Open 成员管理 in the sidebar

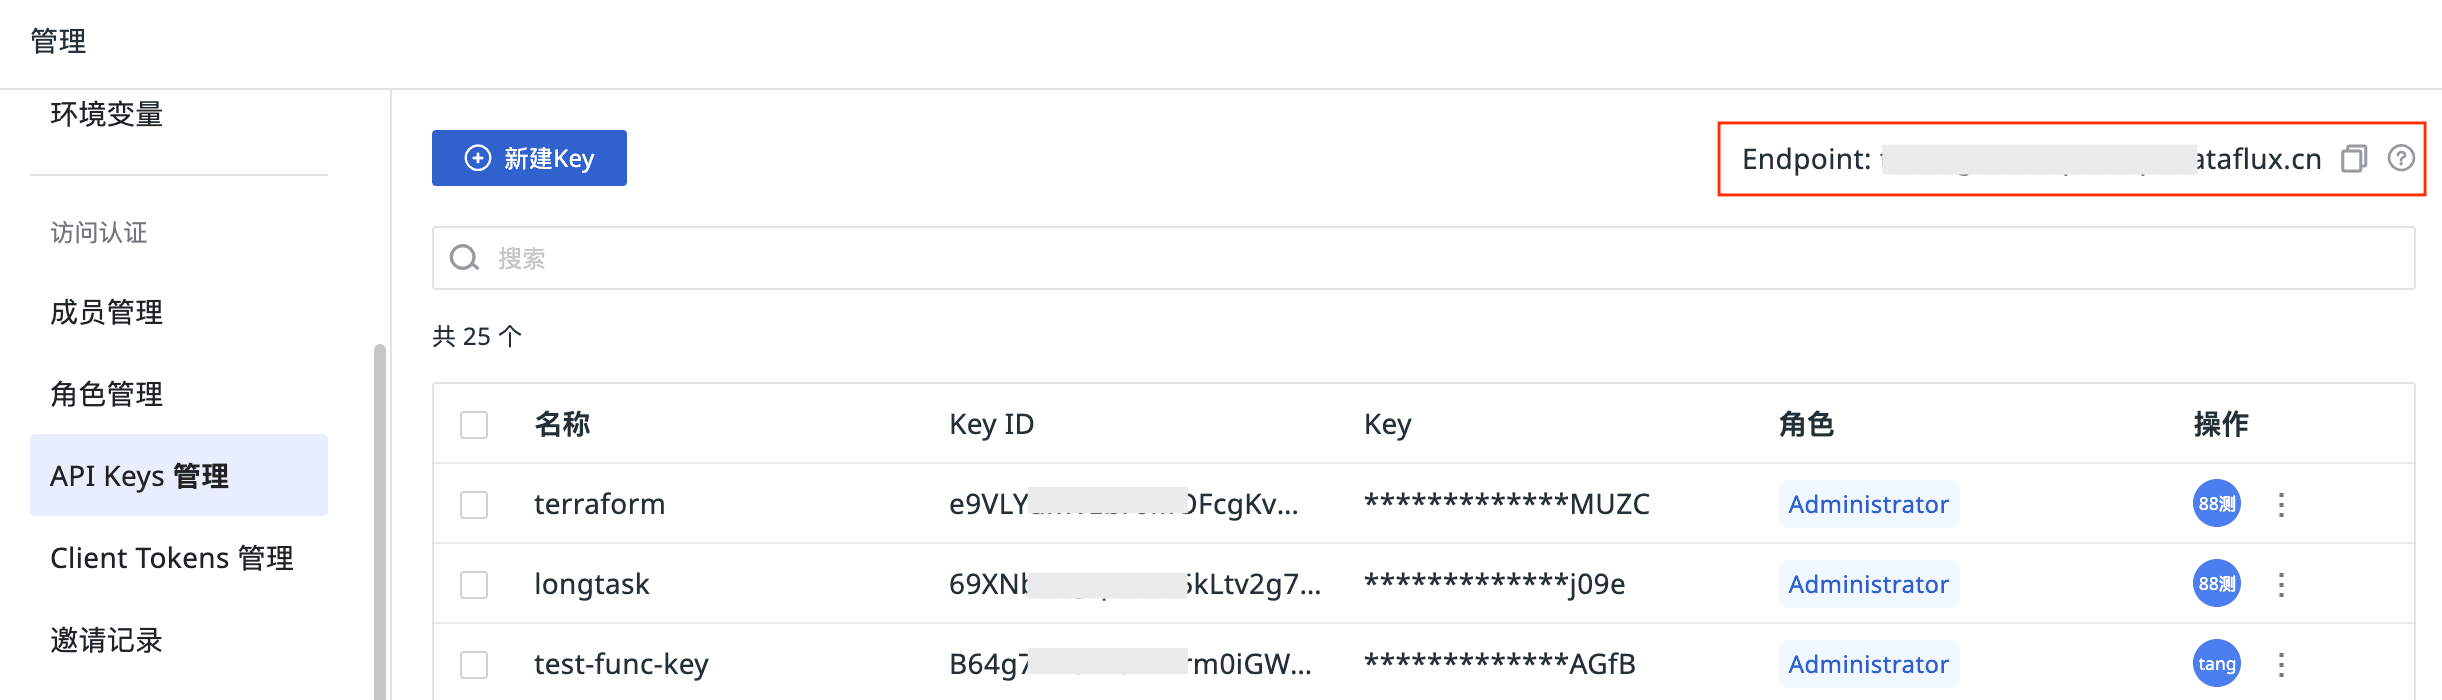pos(107,313)
